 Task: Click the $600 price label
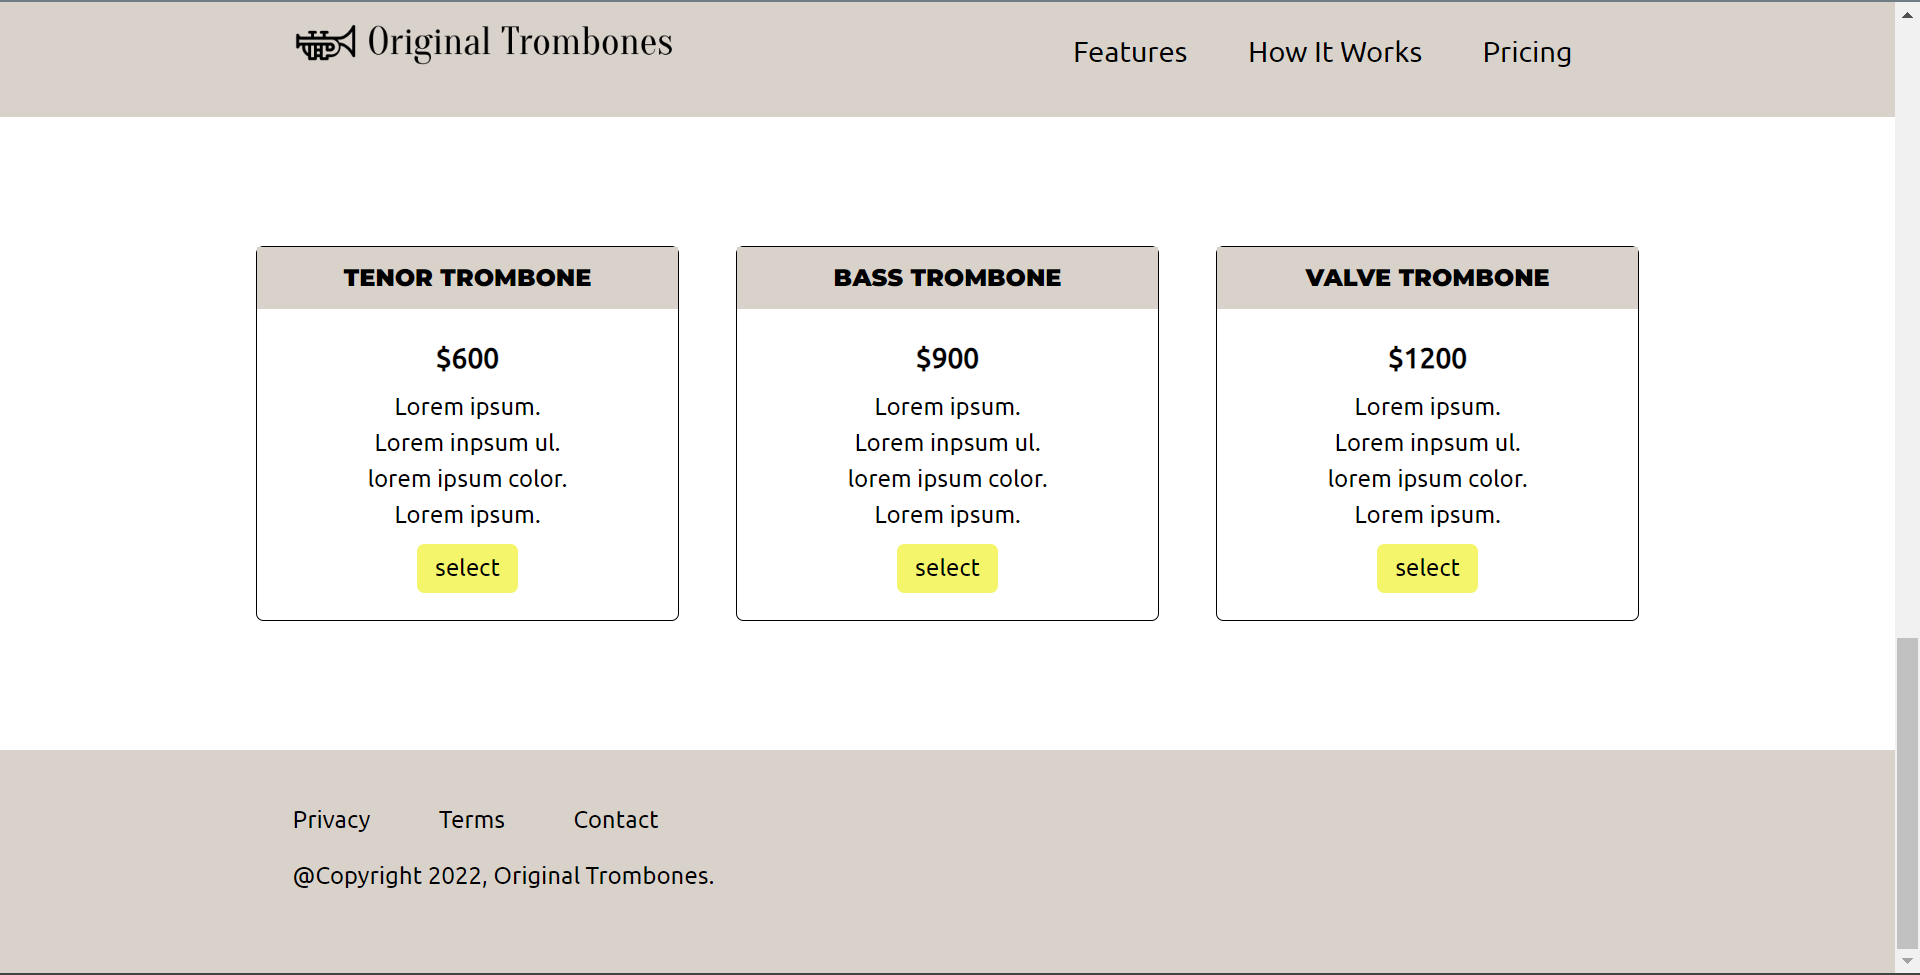[467, 358]
